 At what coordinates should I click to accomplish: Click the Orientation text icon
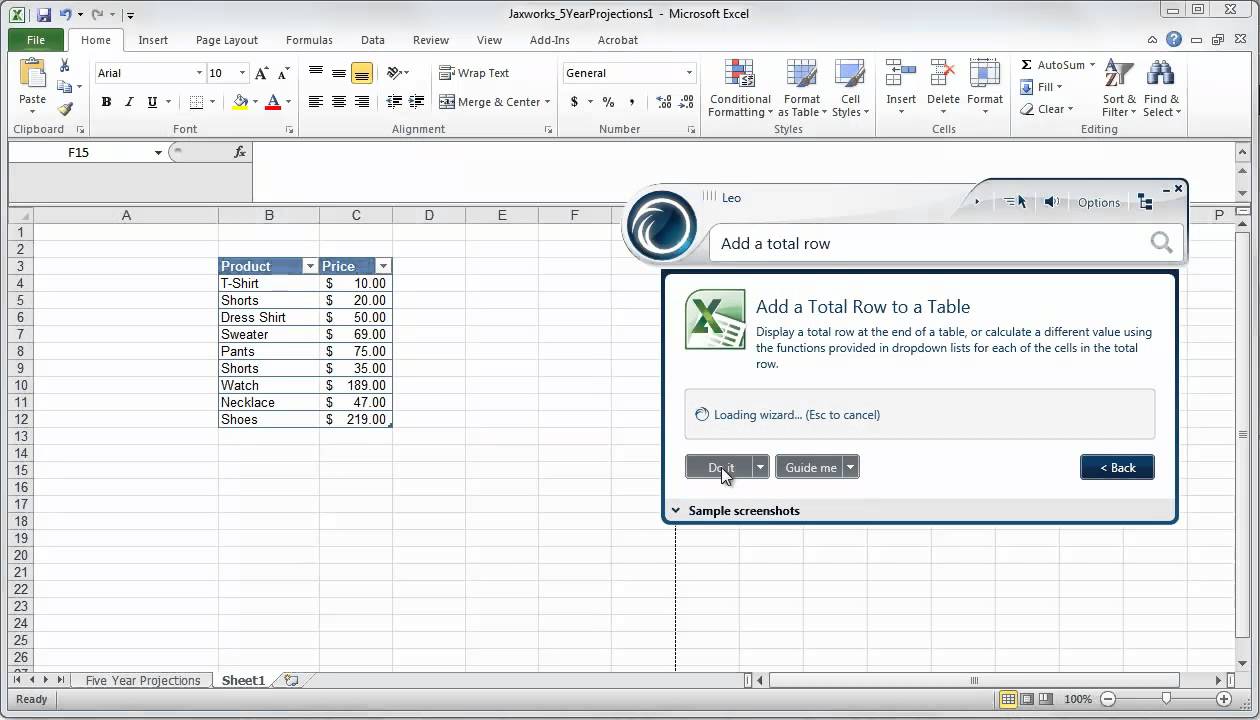[x=395, y=73]
